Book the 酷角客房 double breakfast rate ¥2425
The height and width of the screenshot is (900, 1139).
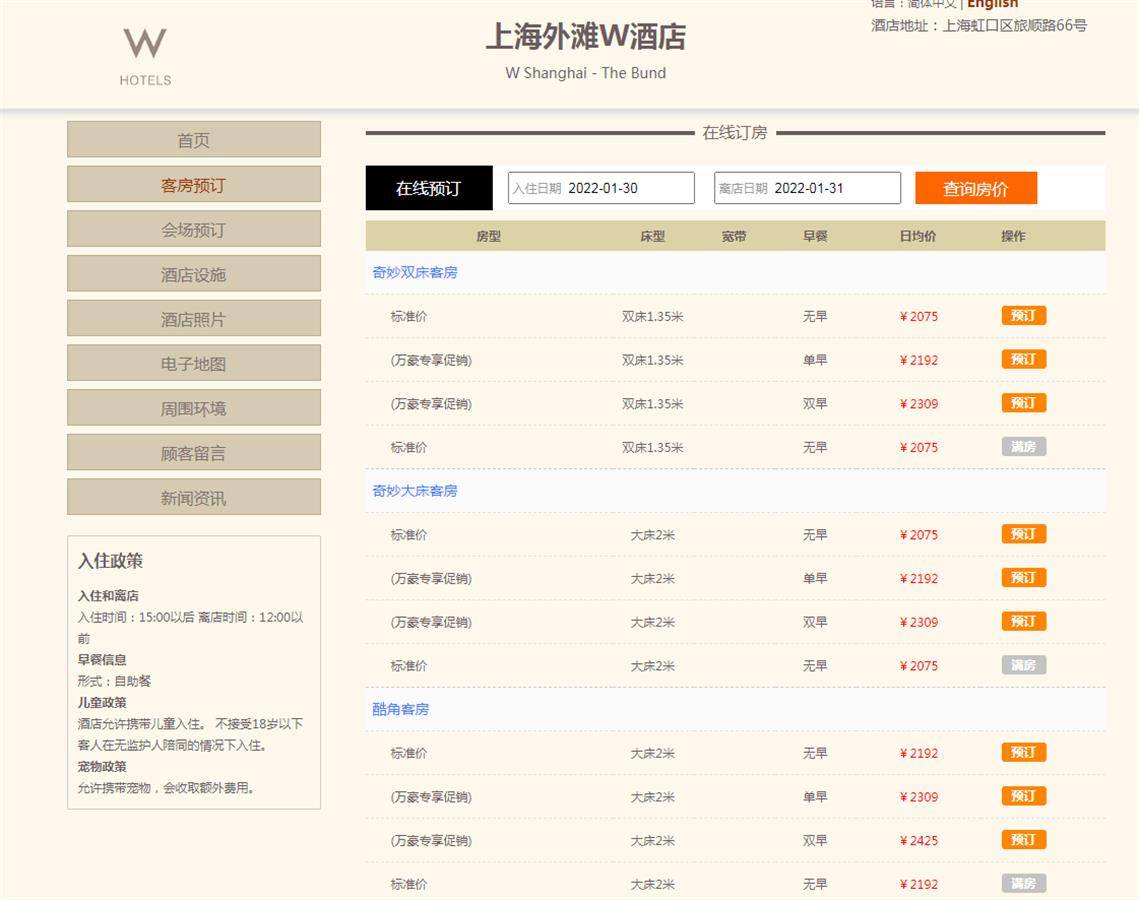(1023, 840)
